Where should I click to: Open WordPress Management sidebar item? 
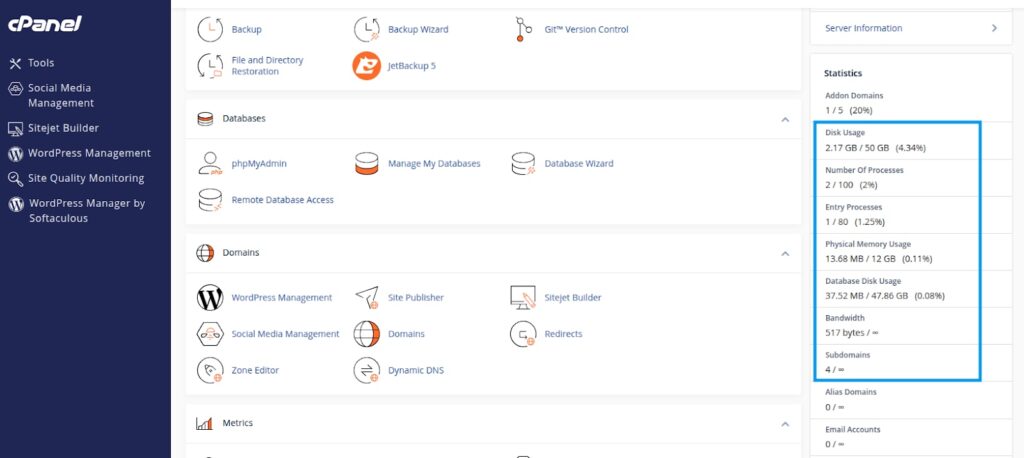89,154
